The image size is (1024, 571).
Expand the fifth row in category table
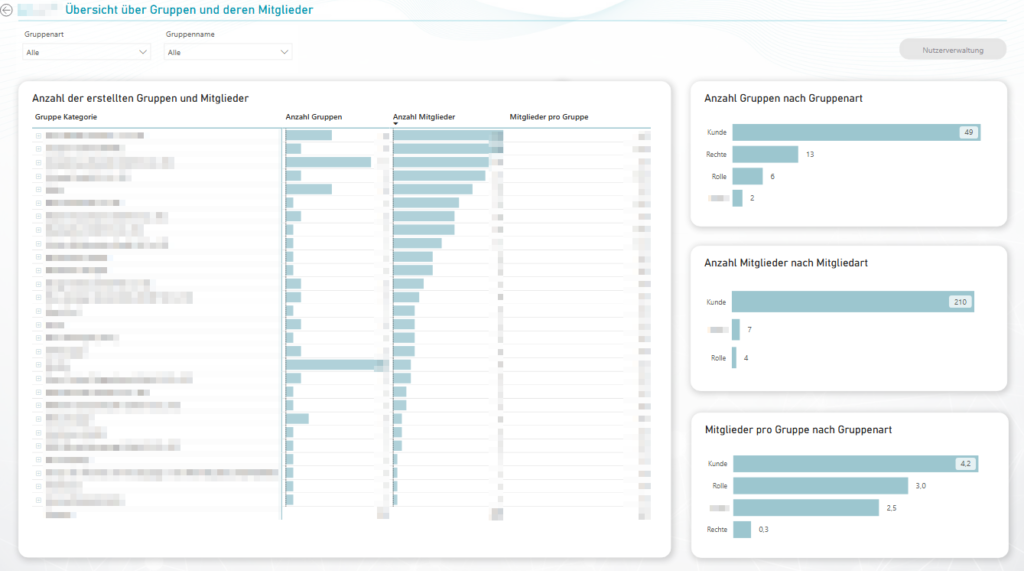tap(39, 189)
